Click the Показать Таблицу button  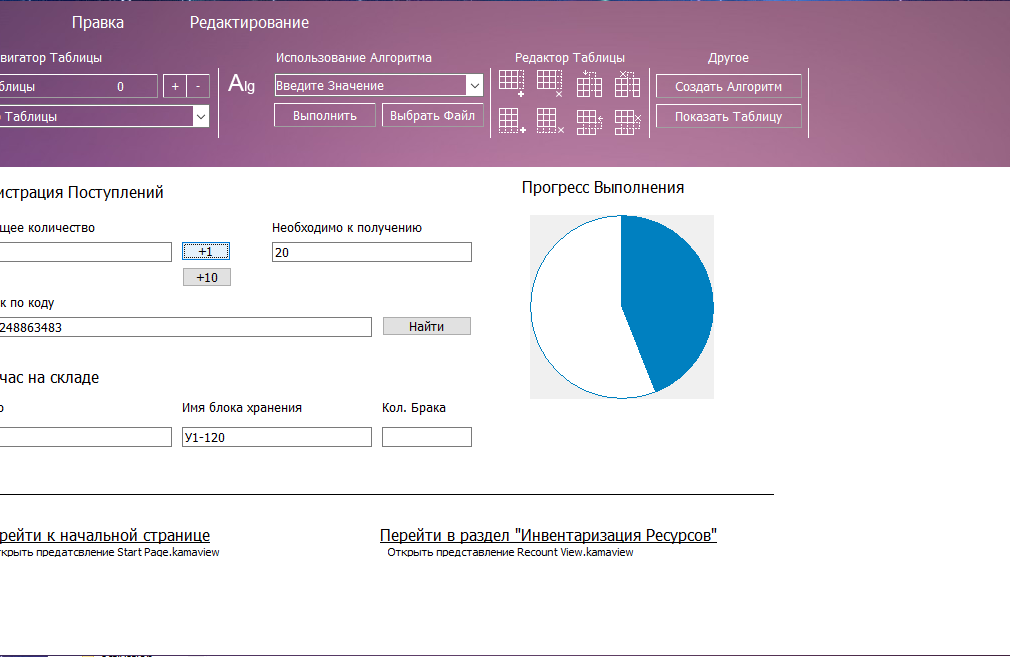click(x=729, y=117)
